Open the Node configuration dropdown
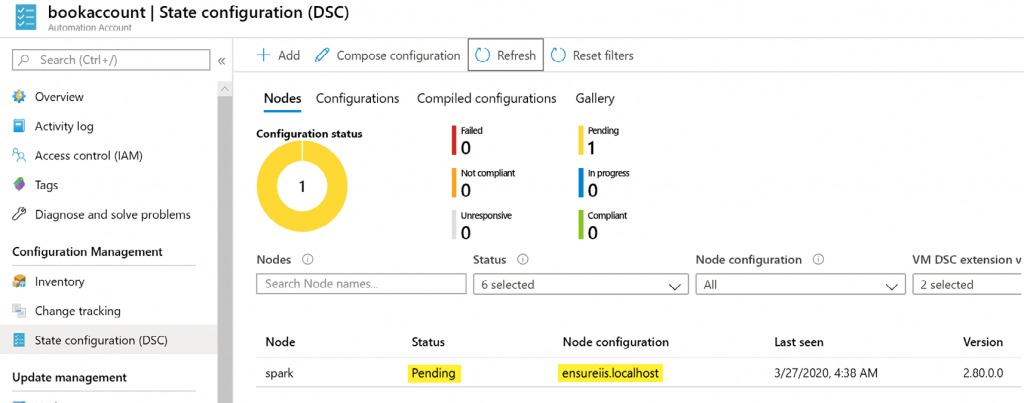Viewport: 1024px width, 403px height. tap(800, 285)
